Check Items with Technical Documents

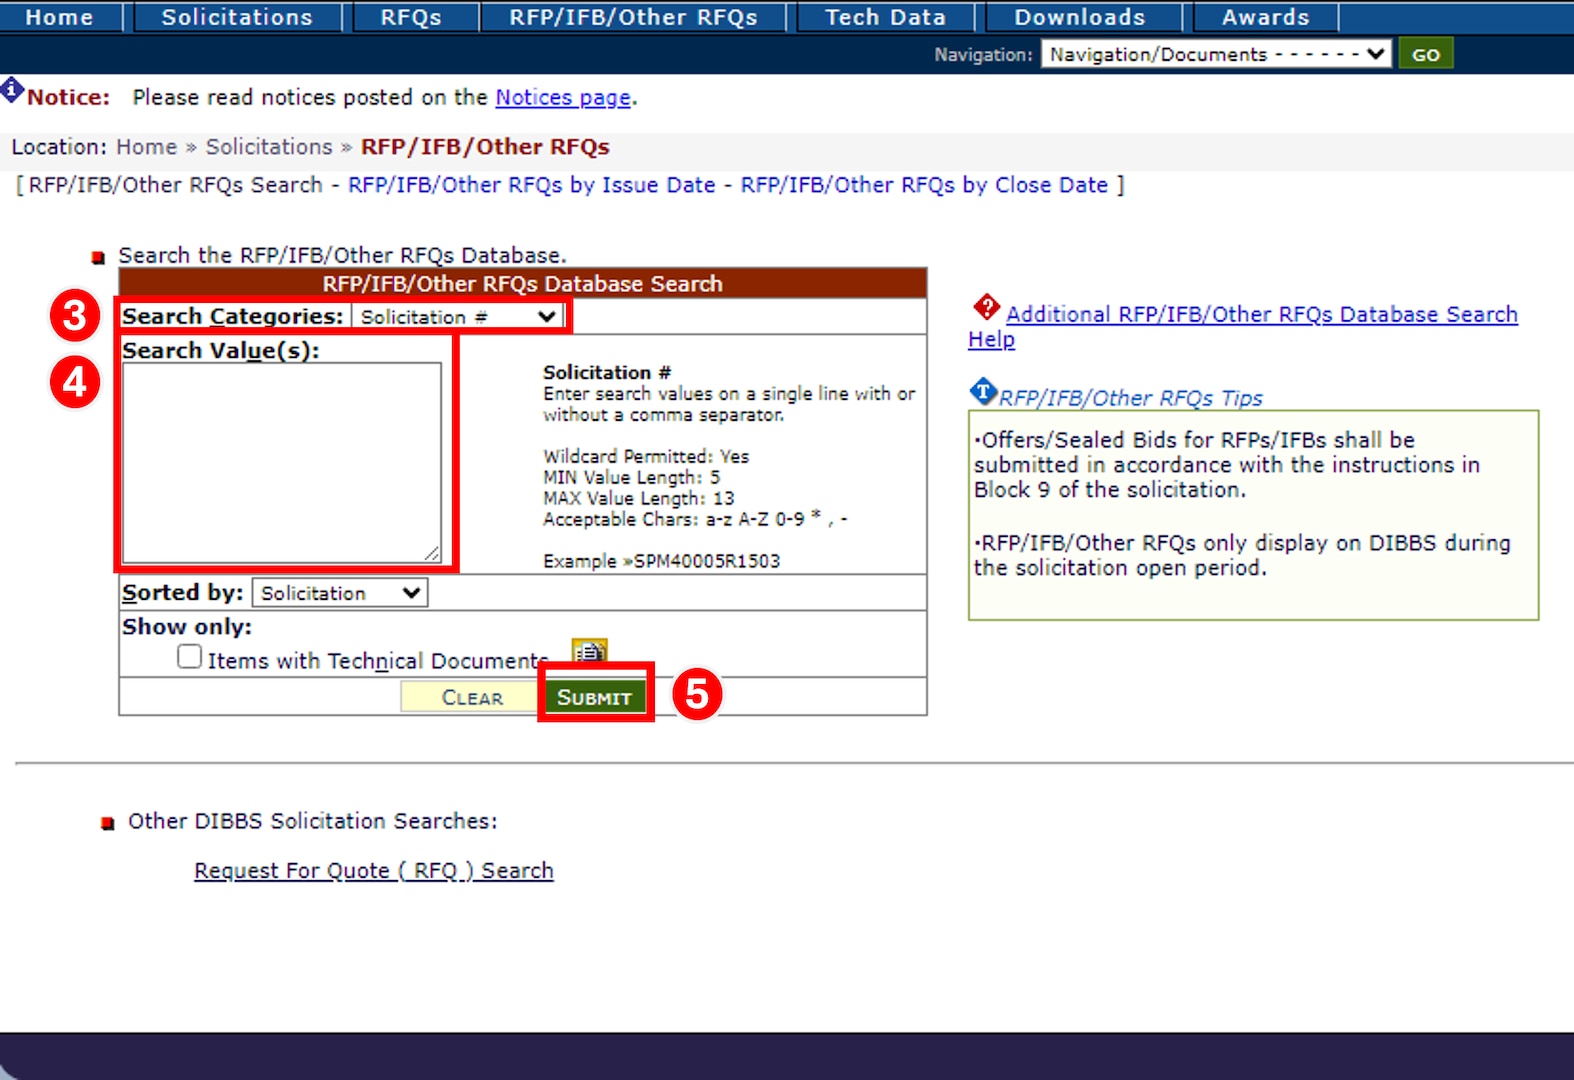190,657
